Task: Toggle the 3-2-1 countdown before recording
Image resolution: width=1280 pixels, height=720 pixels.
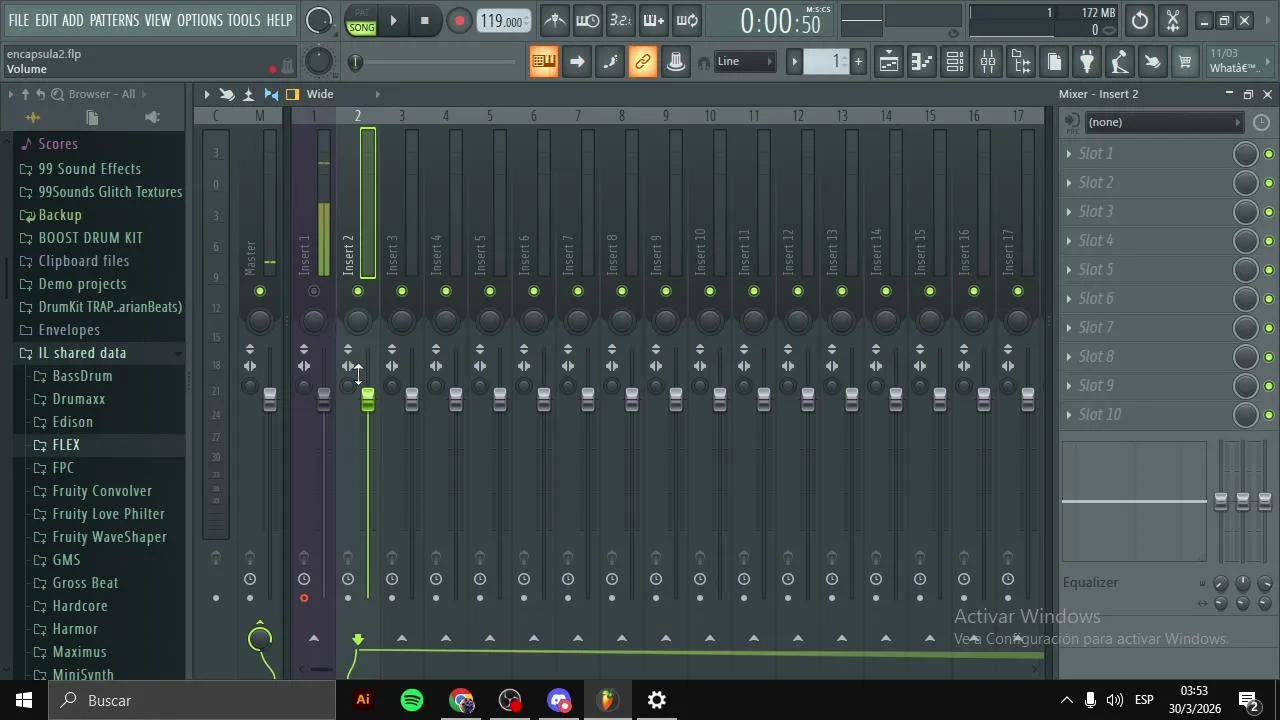Action: [x=620, y=20]
